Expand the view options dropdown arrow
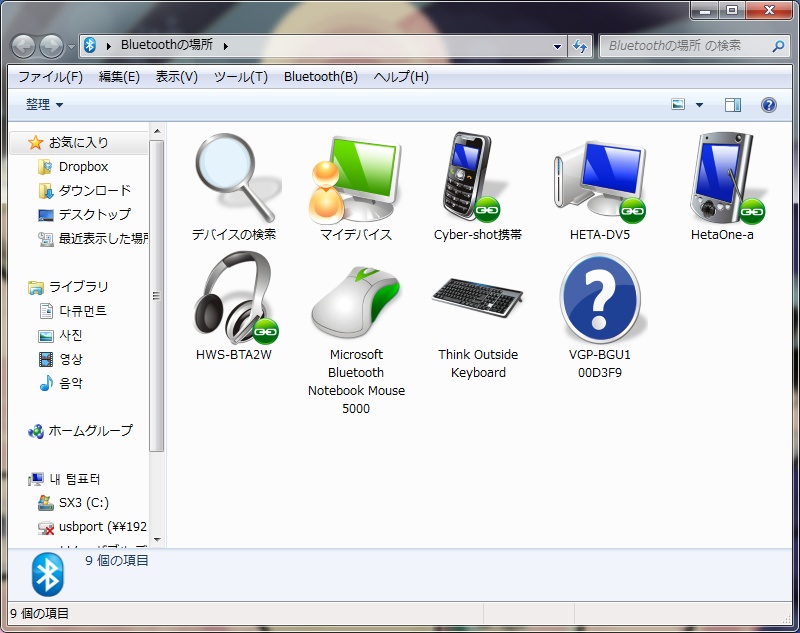The height and width of the screenshot is (633, 800). 699,105
